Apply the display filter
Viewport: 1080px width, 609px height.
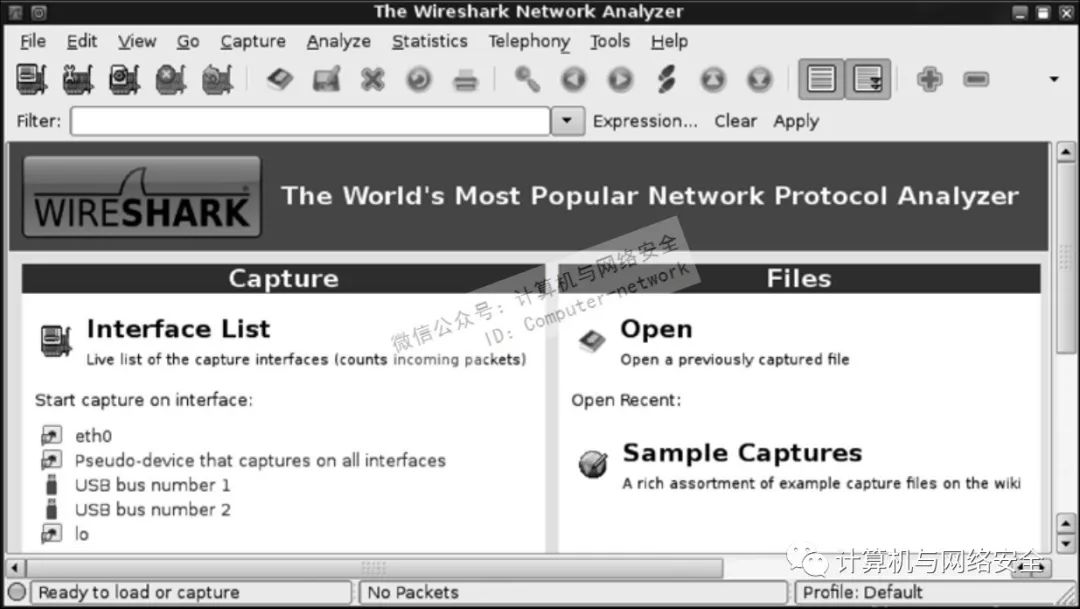pos(796,122)
